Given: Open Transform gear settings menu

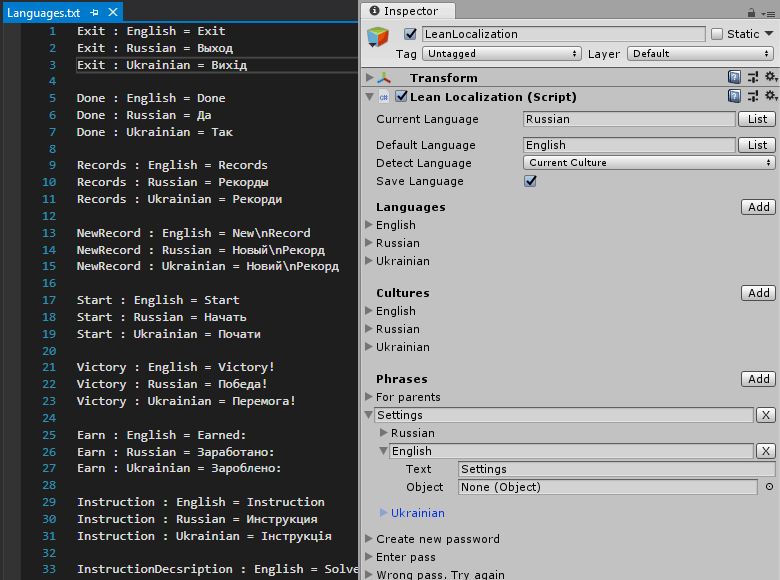Looking at the screenshot, I should pos(771,77).
